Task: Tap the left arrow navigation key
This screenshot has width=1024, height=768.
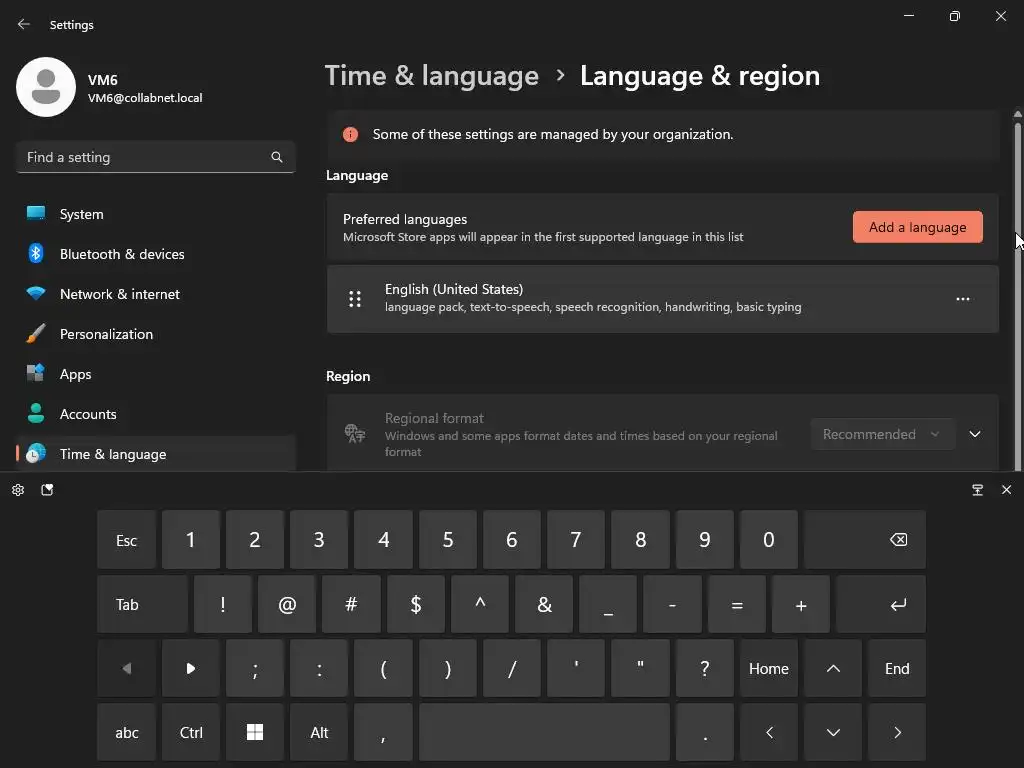Action: tap(769, 733)
